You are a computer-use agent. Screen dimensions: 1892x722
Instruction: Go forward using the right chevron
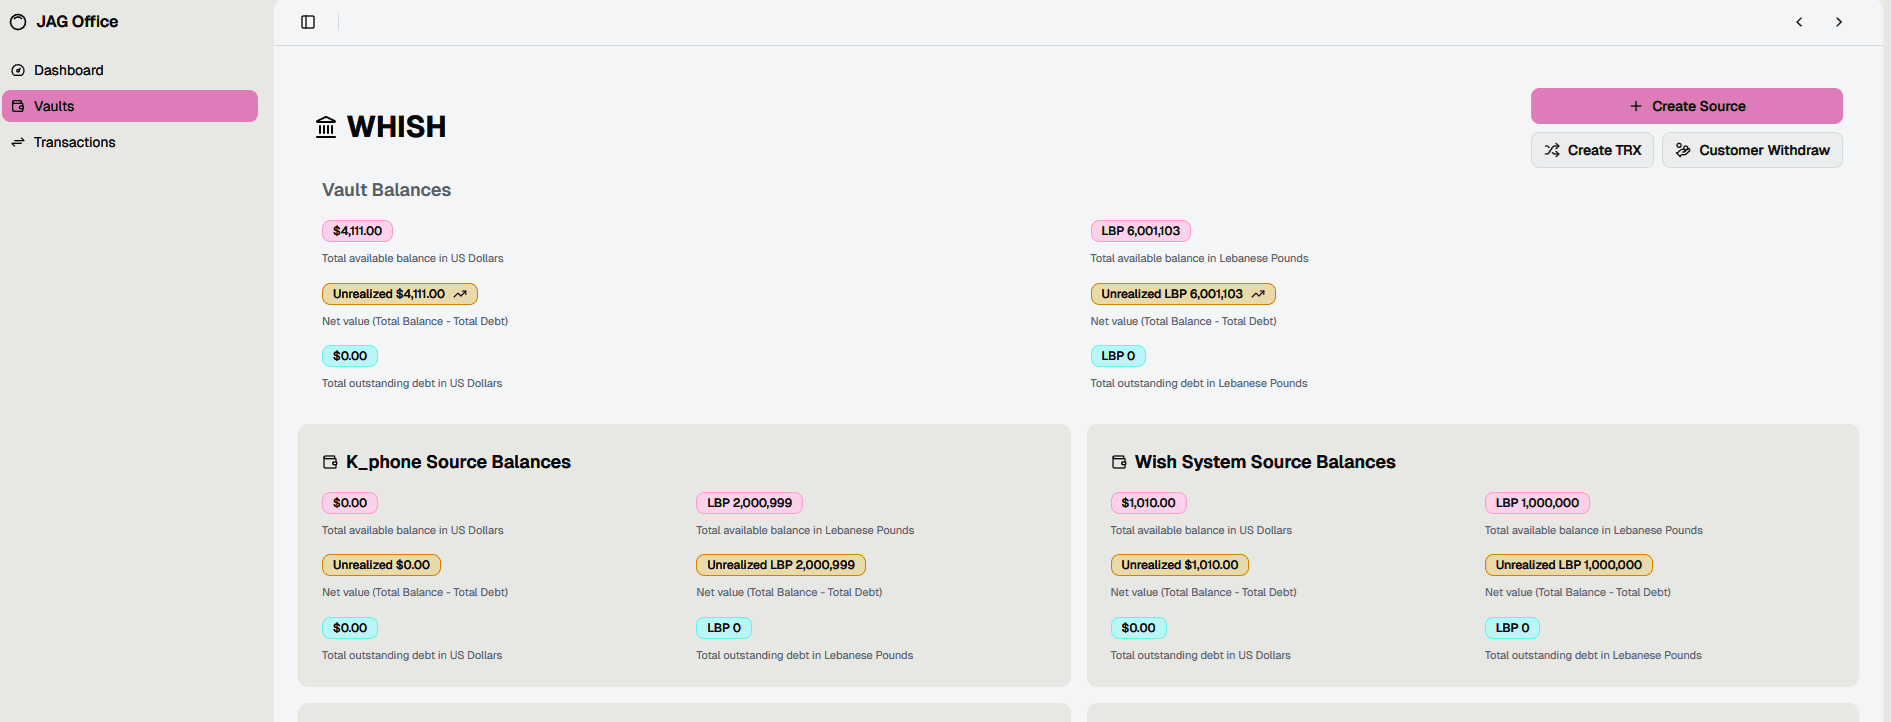point(1838,22)
